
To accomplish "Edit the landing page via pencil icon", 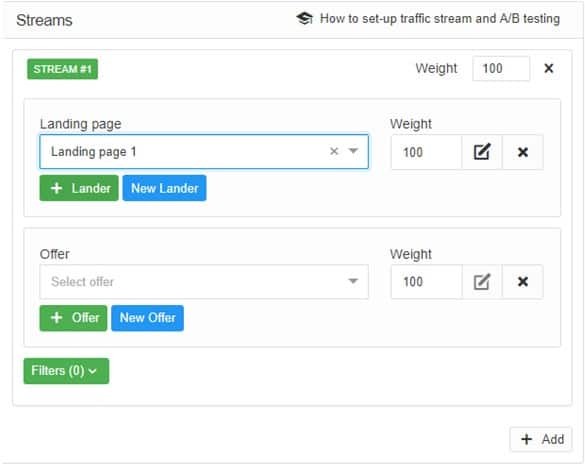I will [x=482, y=152].
